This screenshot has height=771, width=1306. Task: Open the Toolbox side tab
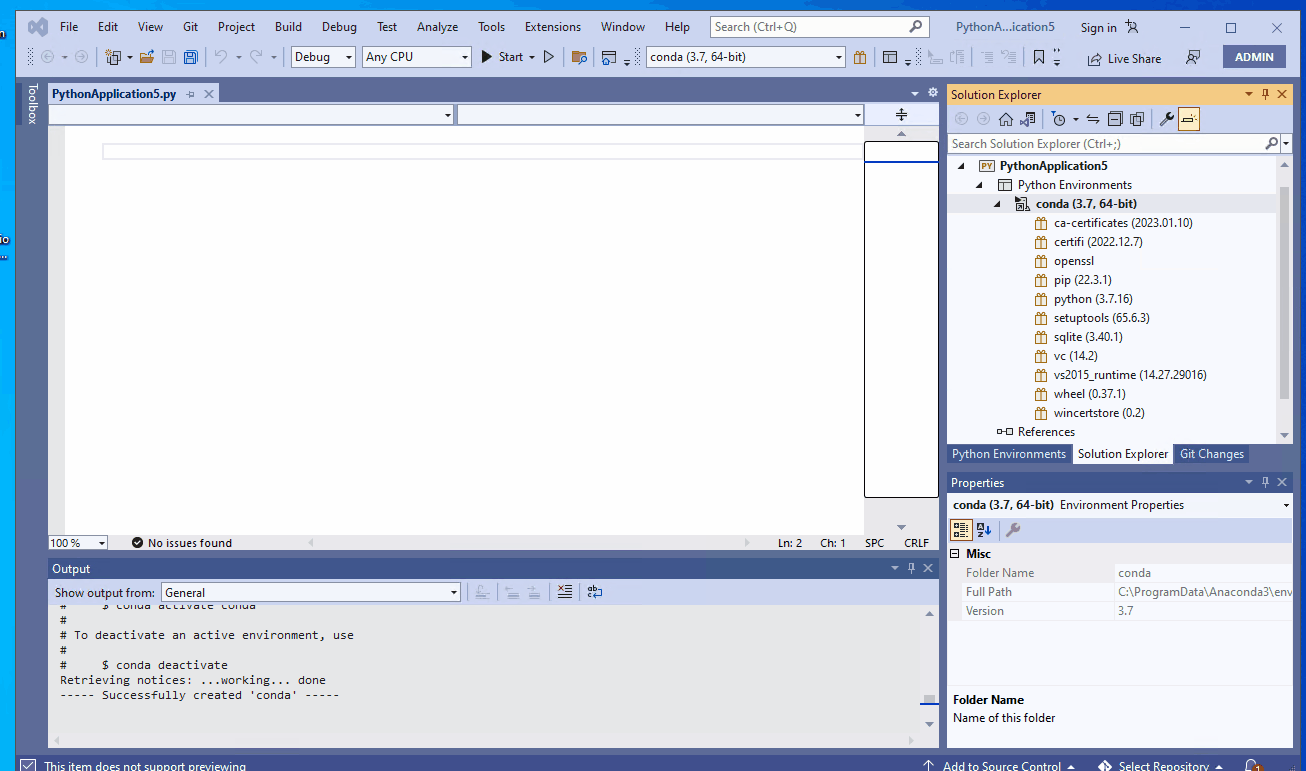[x=32, y=104]
